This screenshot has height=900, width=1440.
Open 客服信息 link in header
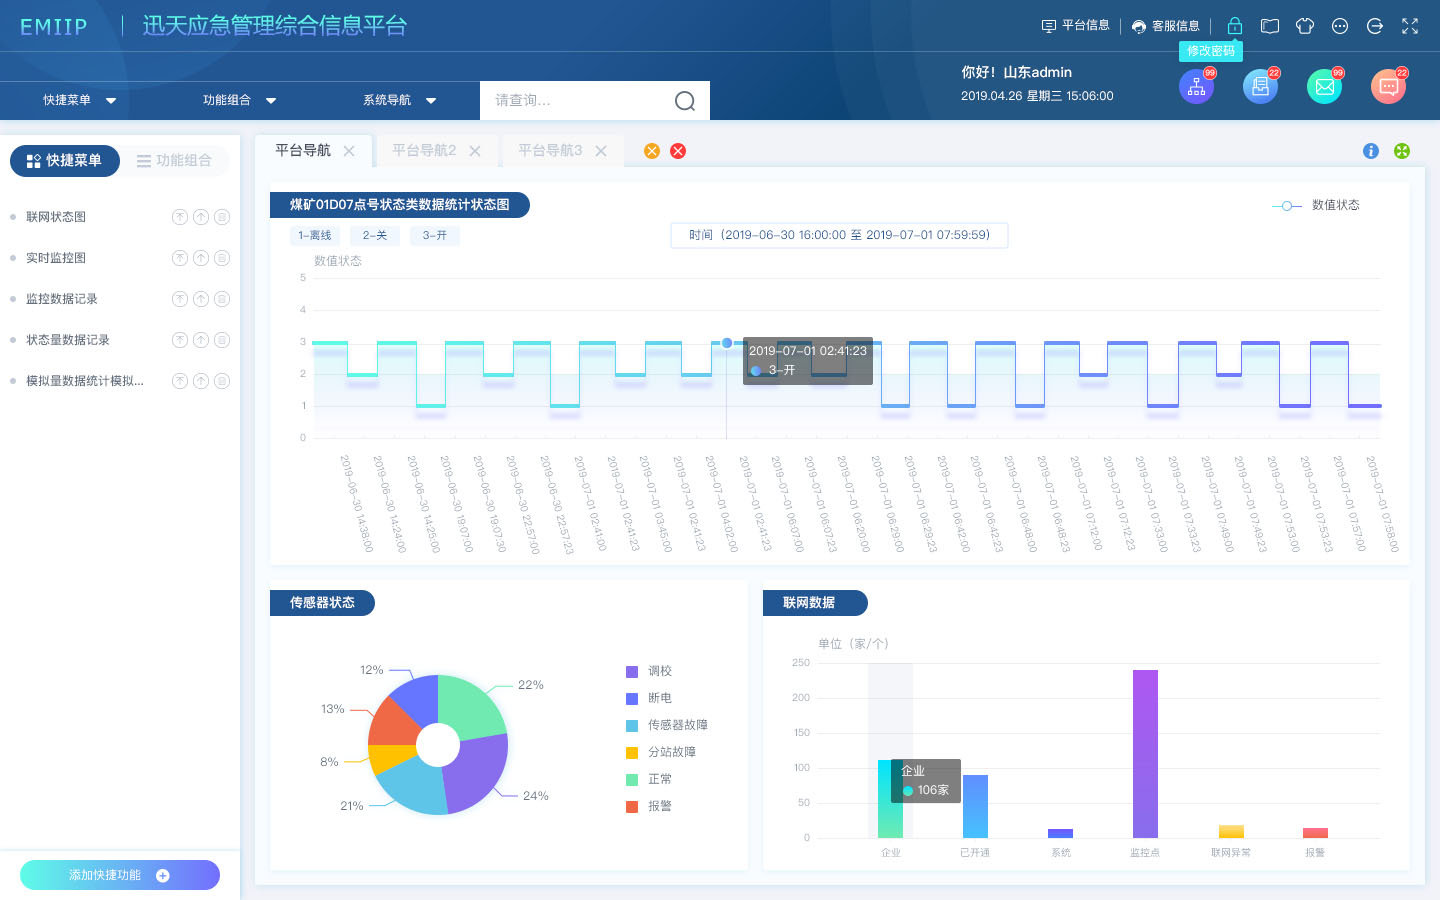click(x=1166, y=26)
